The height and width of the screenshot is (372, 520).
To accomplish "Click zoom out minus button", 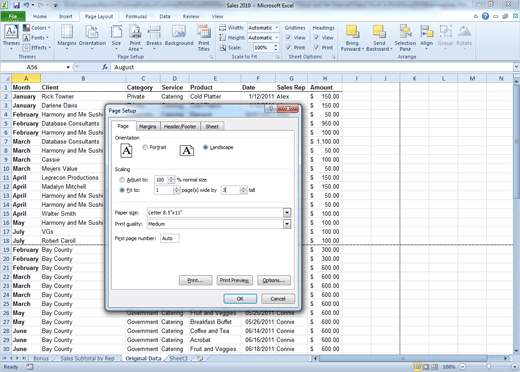I will [462, 367].
